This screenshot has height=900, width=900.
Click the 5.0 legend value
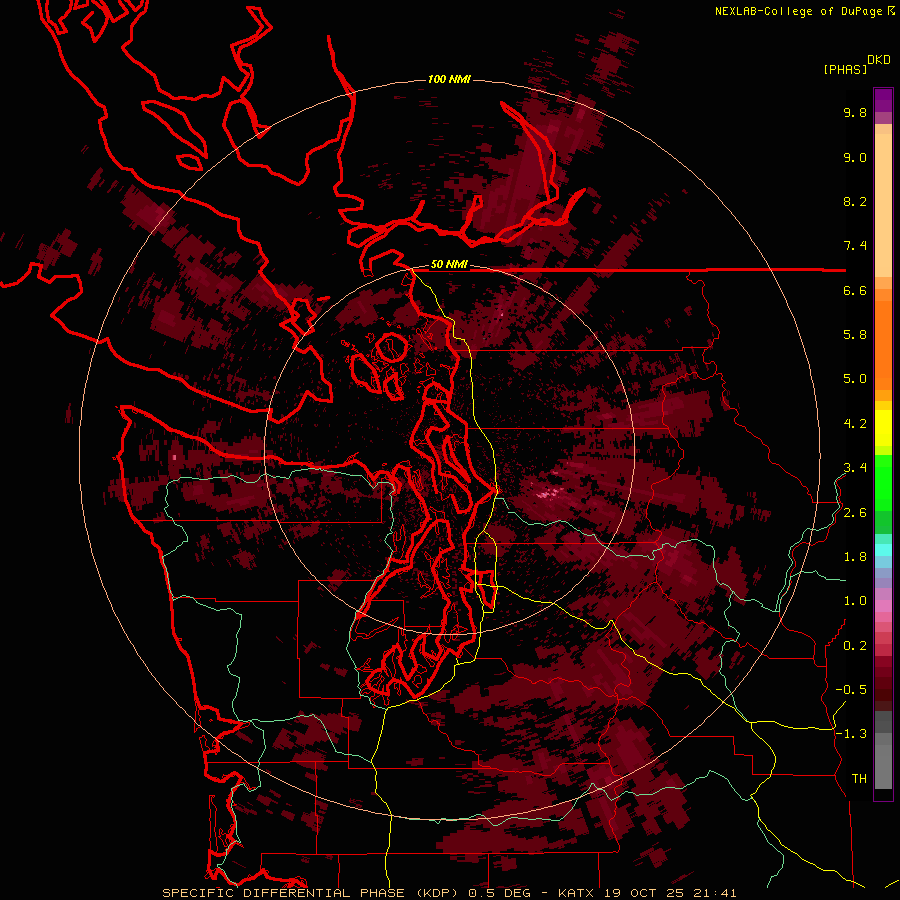pyautogui.click(x=855, y=379)
